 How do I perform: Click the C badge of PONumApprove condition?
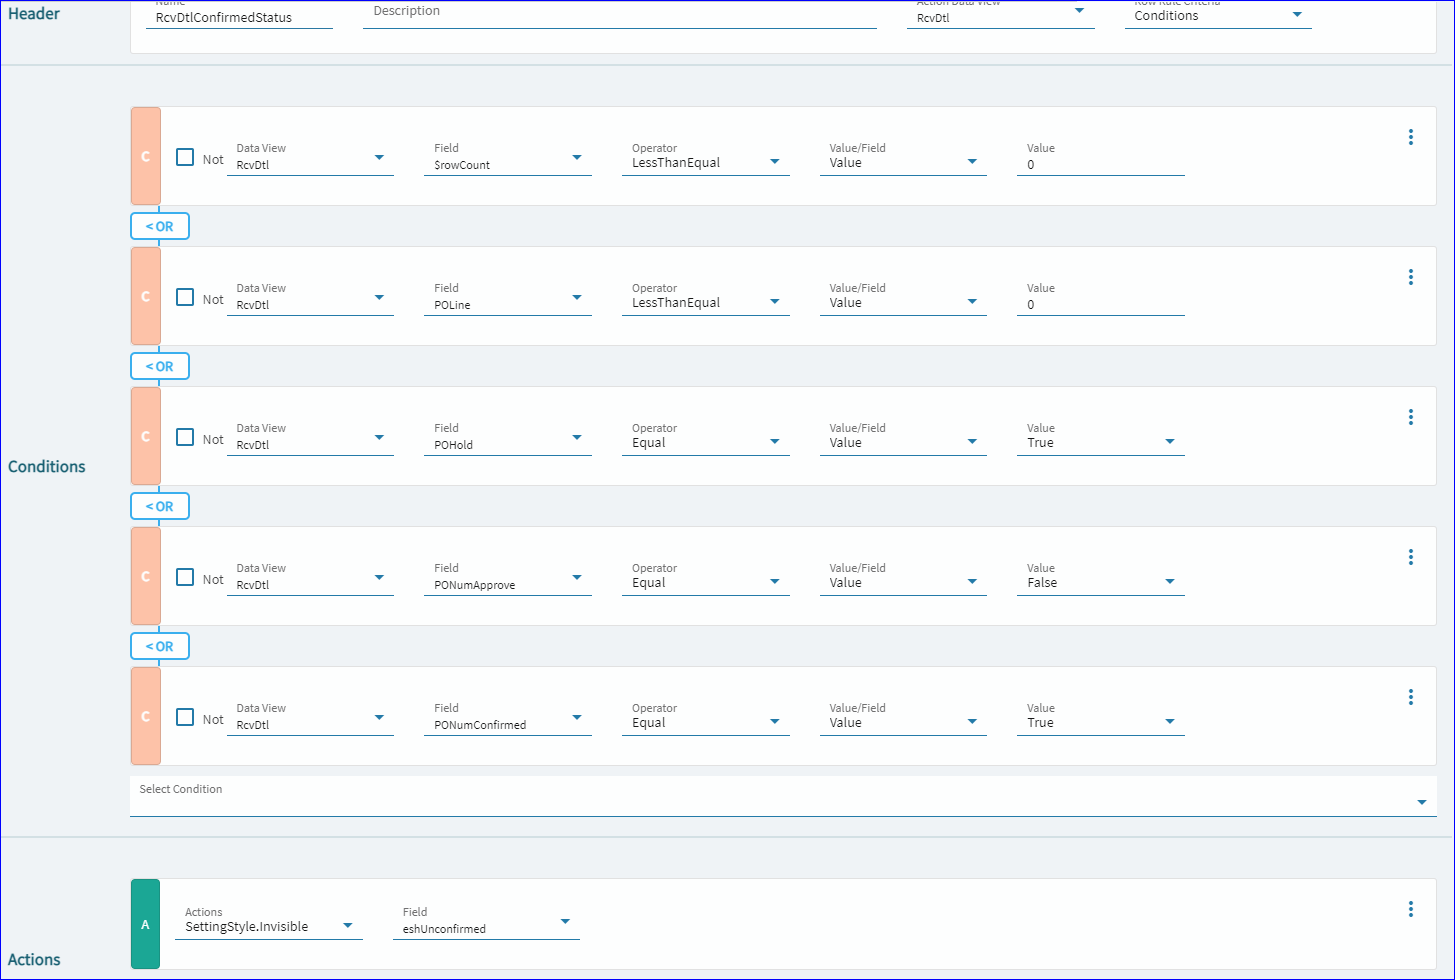(x=145, y=576)
